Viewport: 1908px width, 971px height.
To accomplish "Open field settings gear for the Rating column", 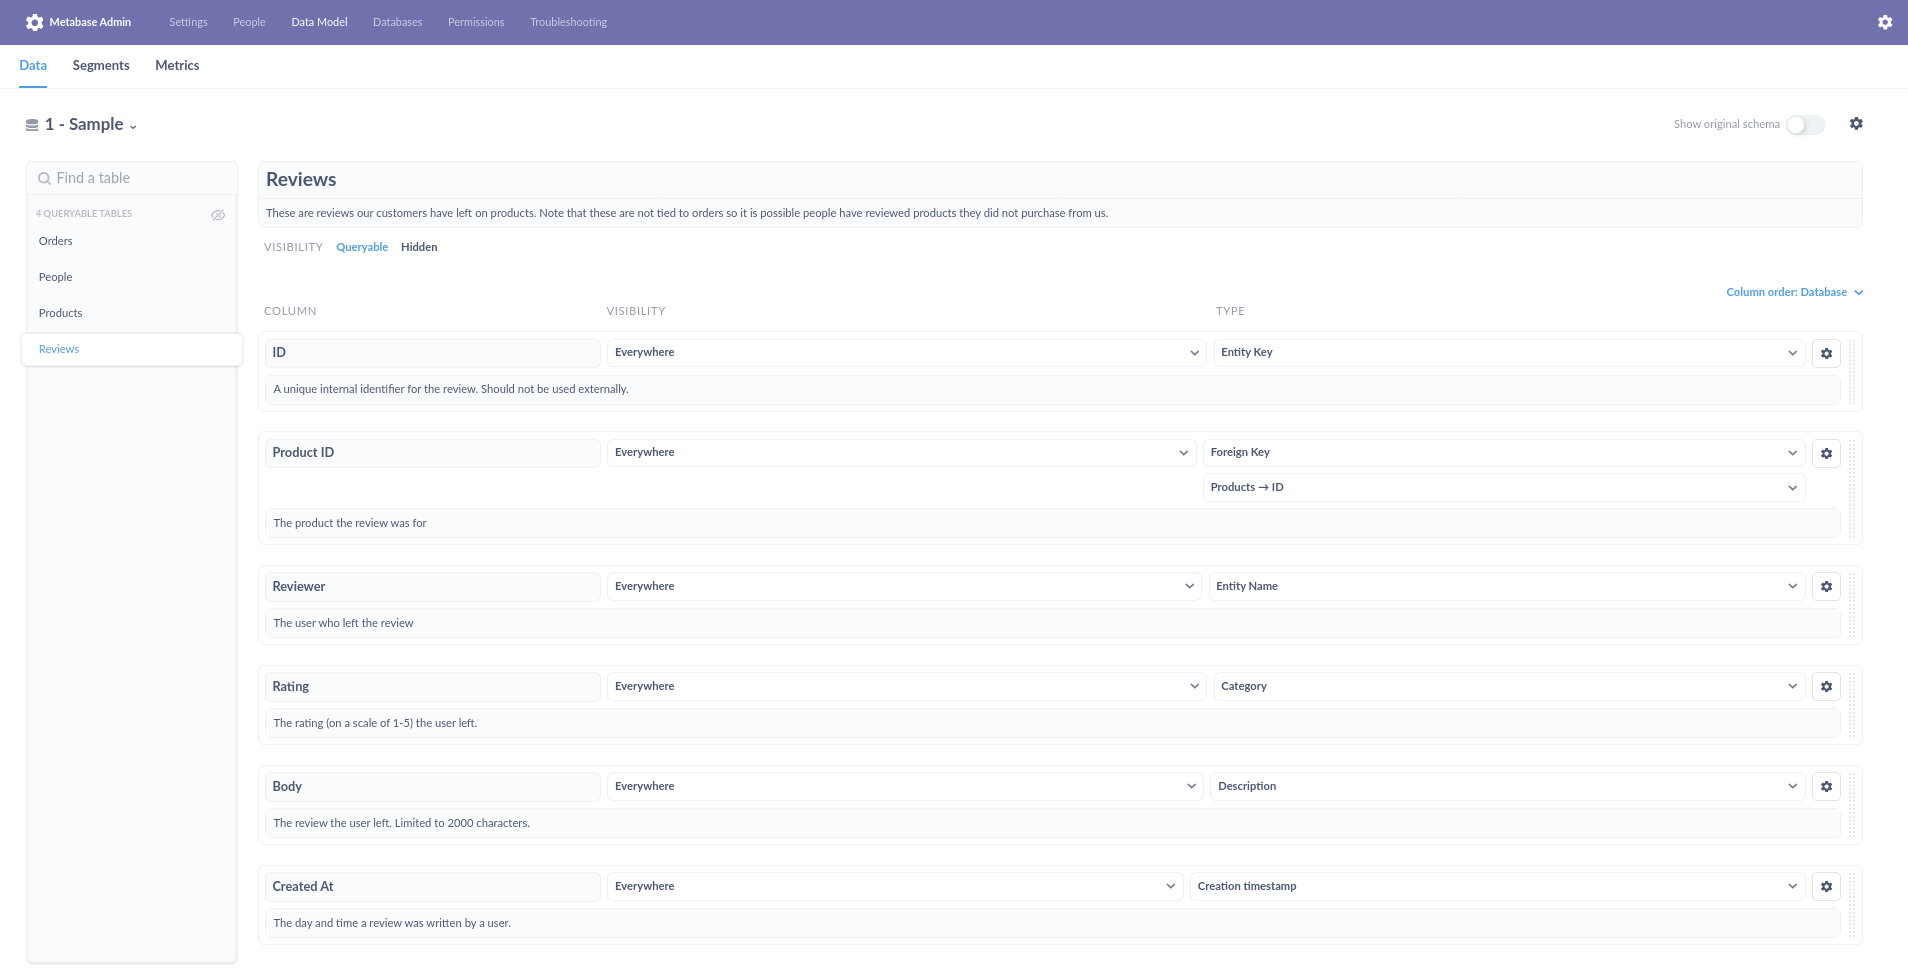I will [1826, 686].
